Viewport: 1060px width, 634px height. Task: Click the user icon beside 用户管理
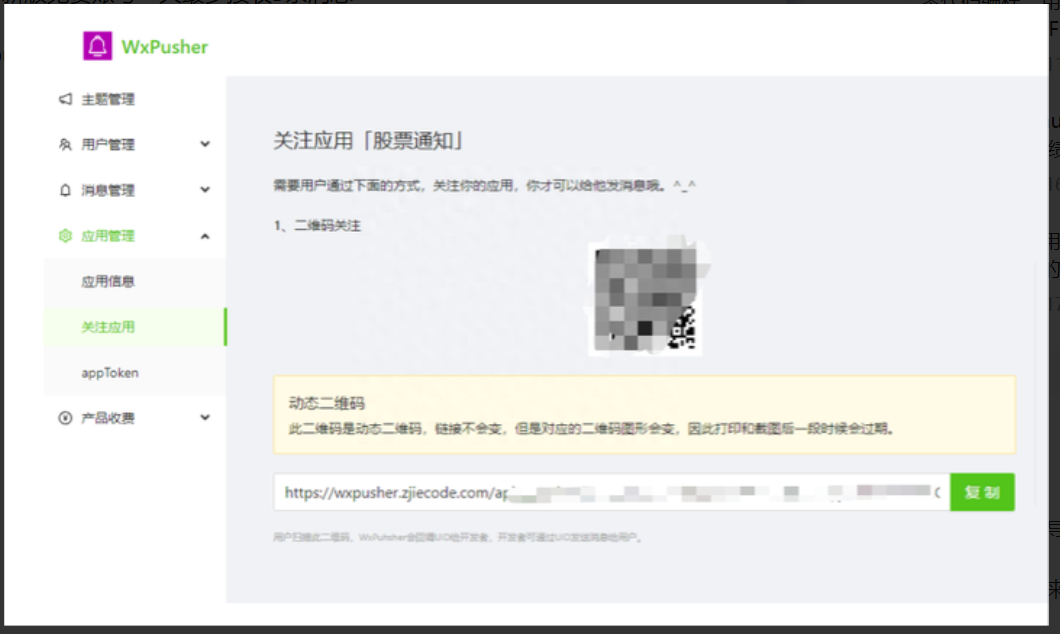click(x=65, y=144)
